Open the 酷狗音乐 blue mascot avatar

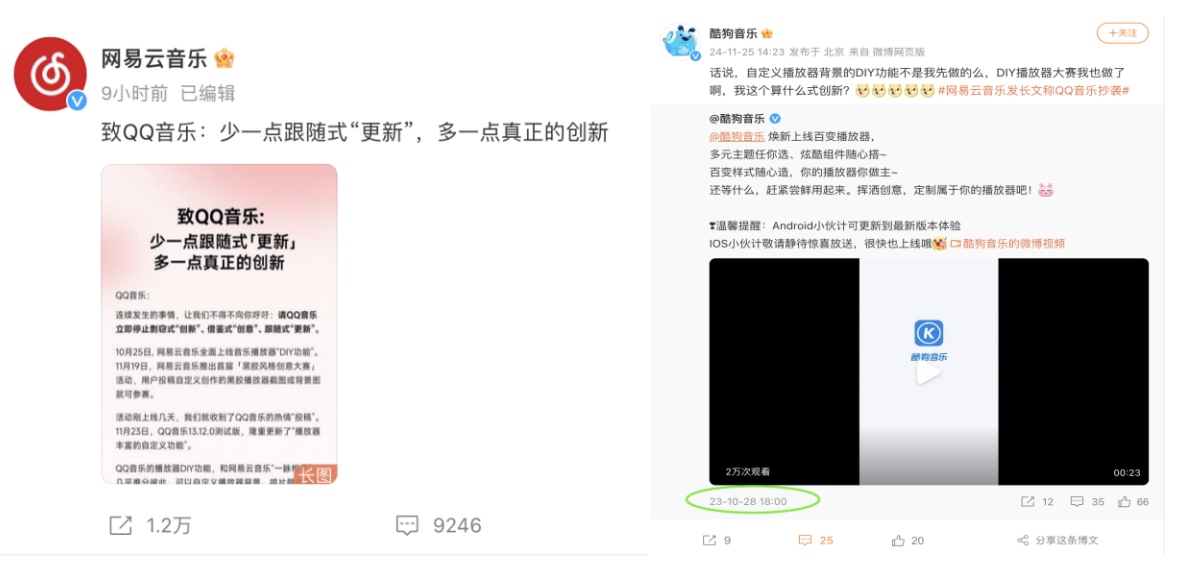pos(681,42)
